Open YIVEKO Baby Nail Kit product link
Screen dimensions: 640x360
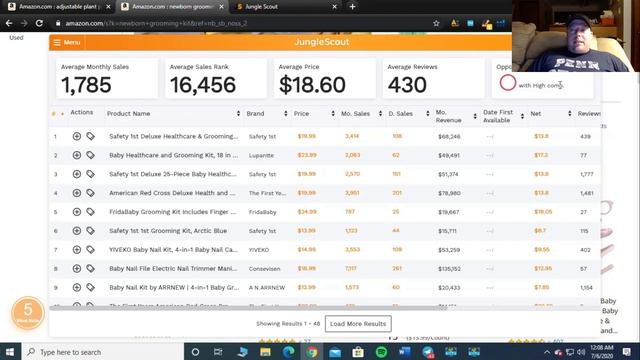coord(173,249)
